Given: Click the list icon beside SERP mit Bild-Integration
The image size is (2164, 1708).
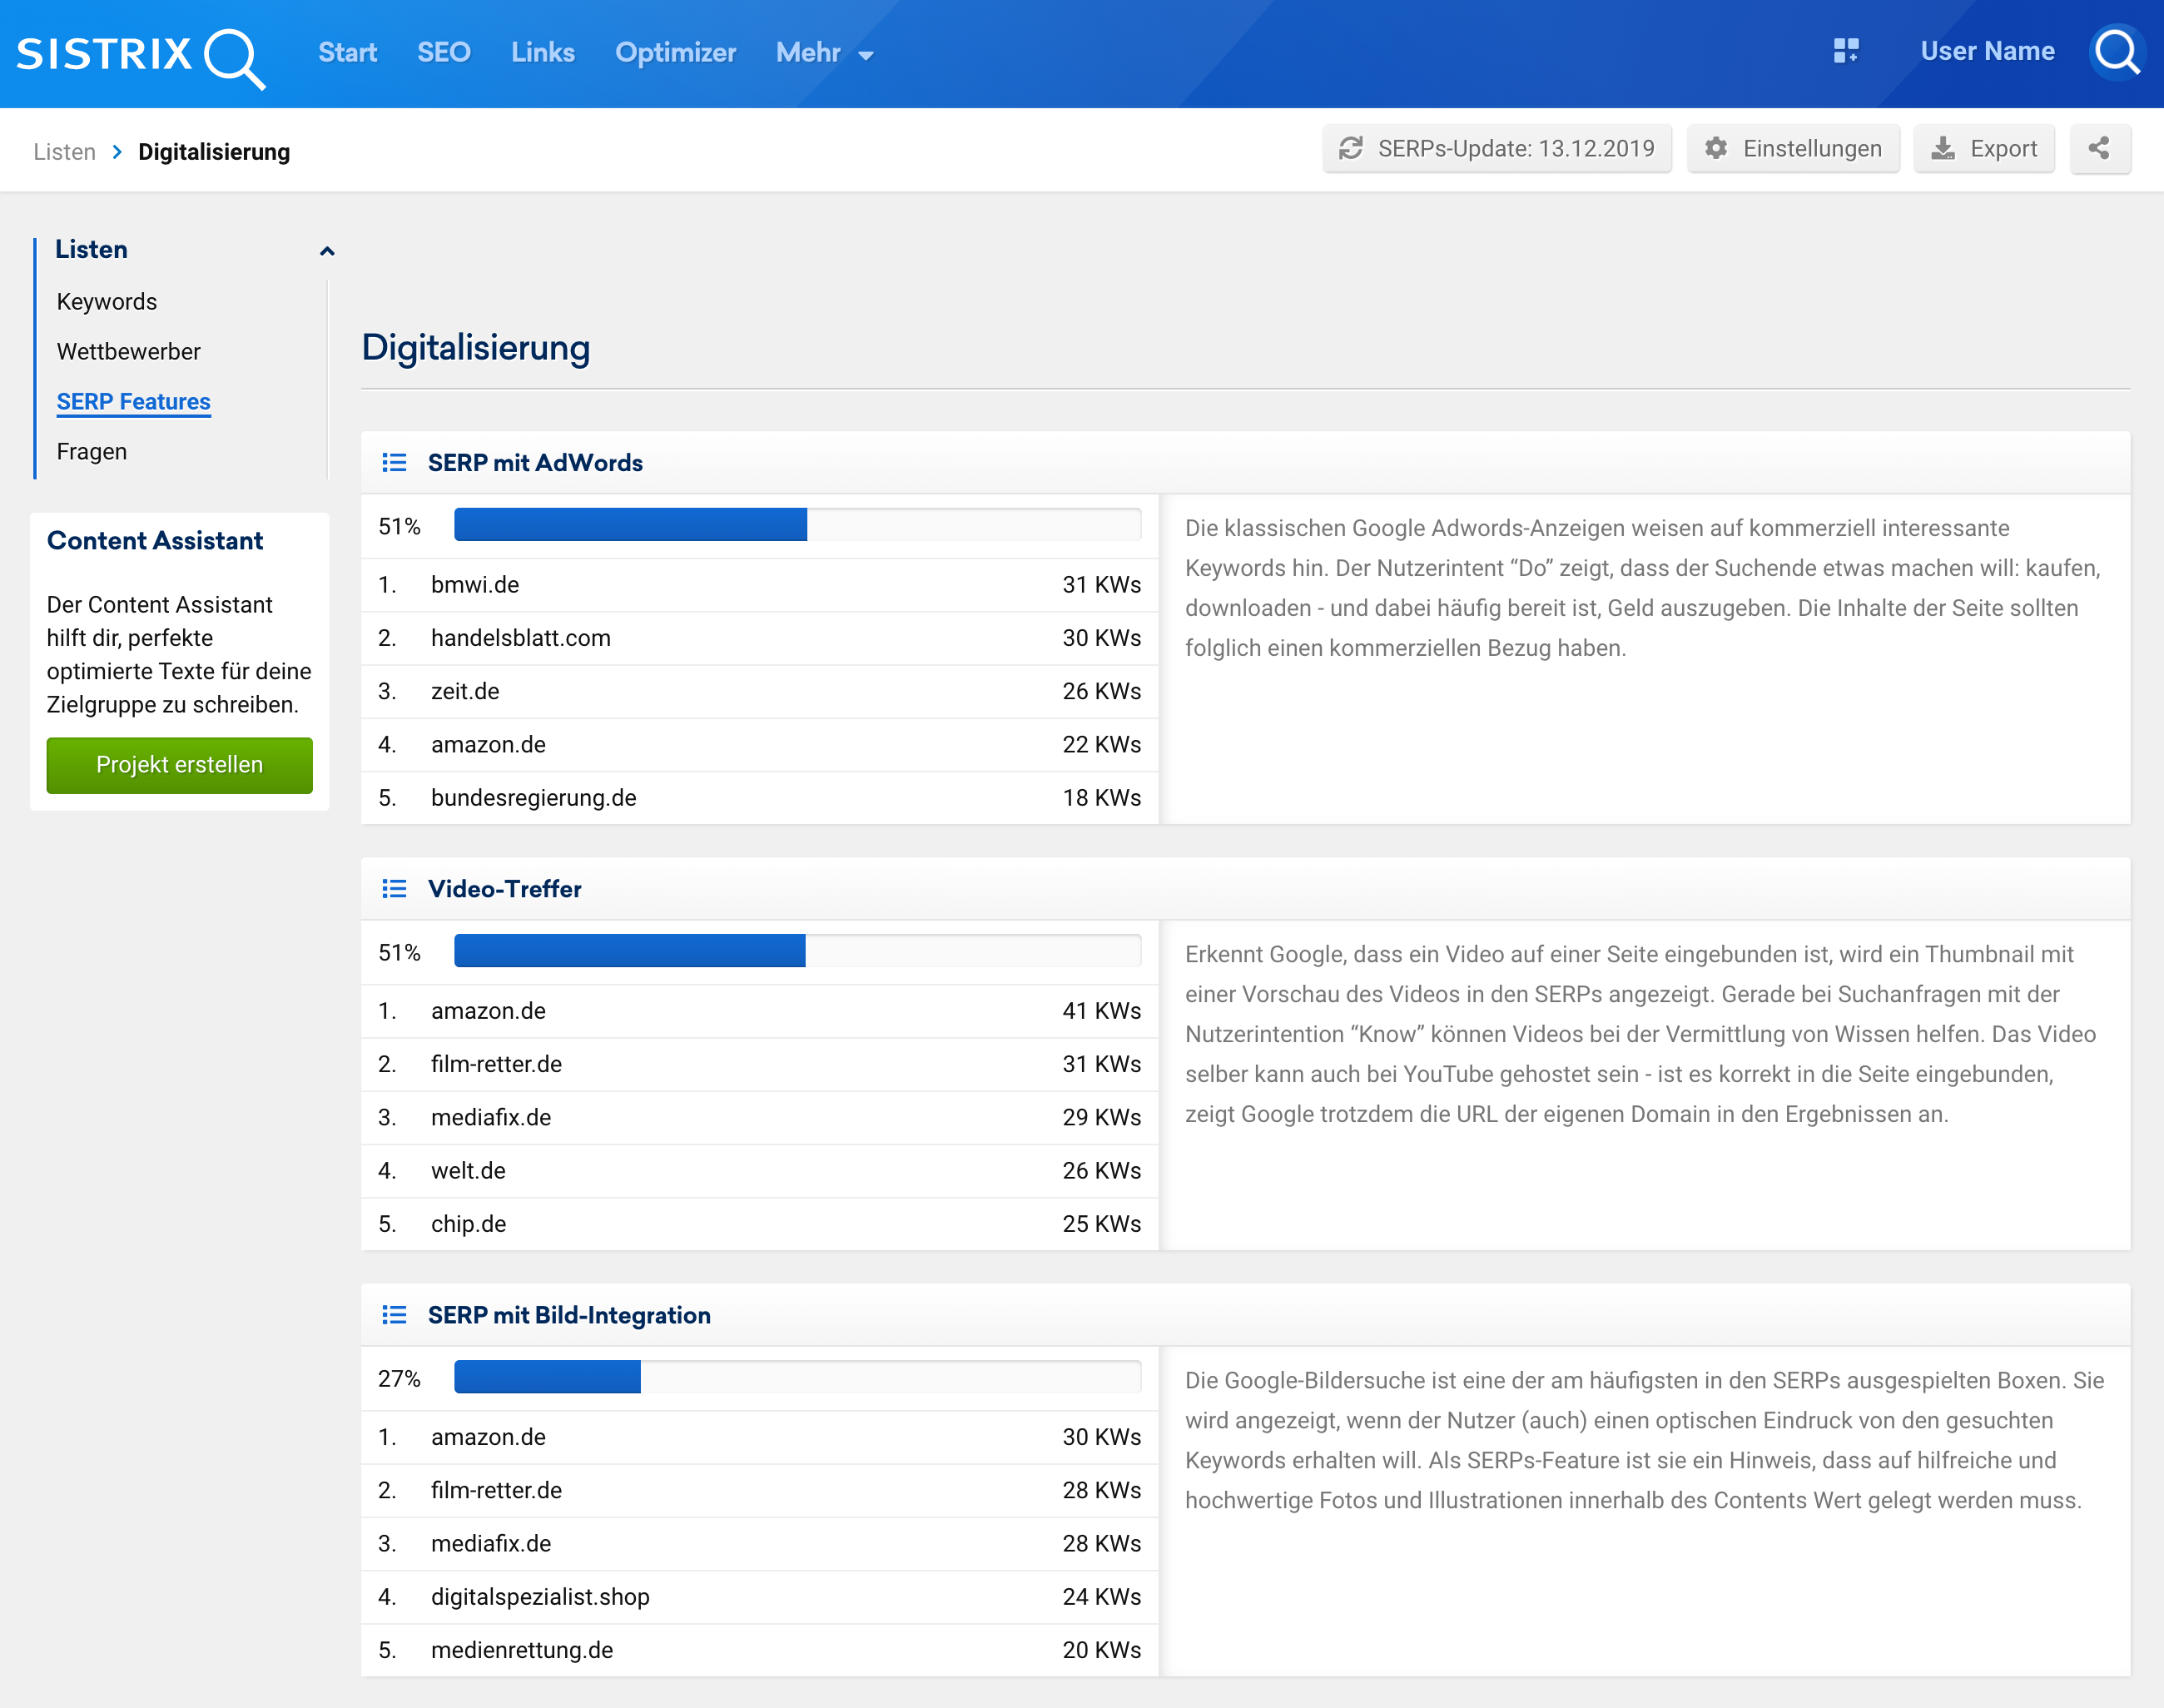Looking at the screenshot, I should tap(394, 1315).
